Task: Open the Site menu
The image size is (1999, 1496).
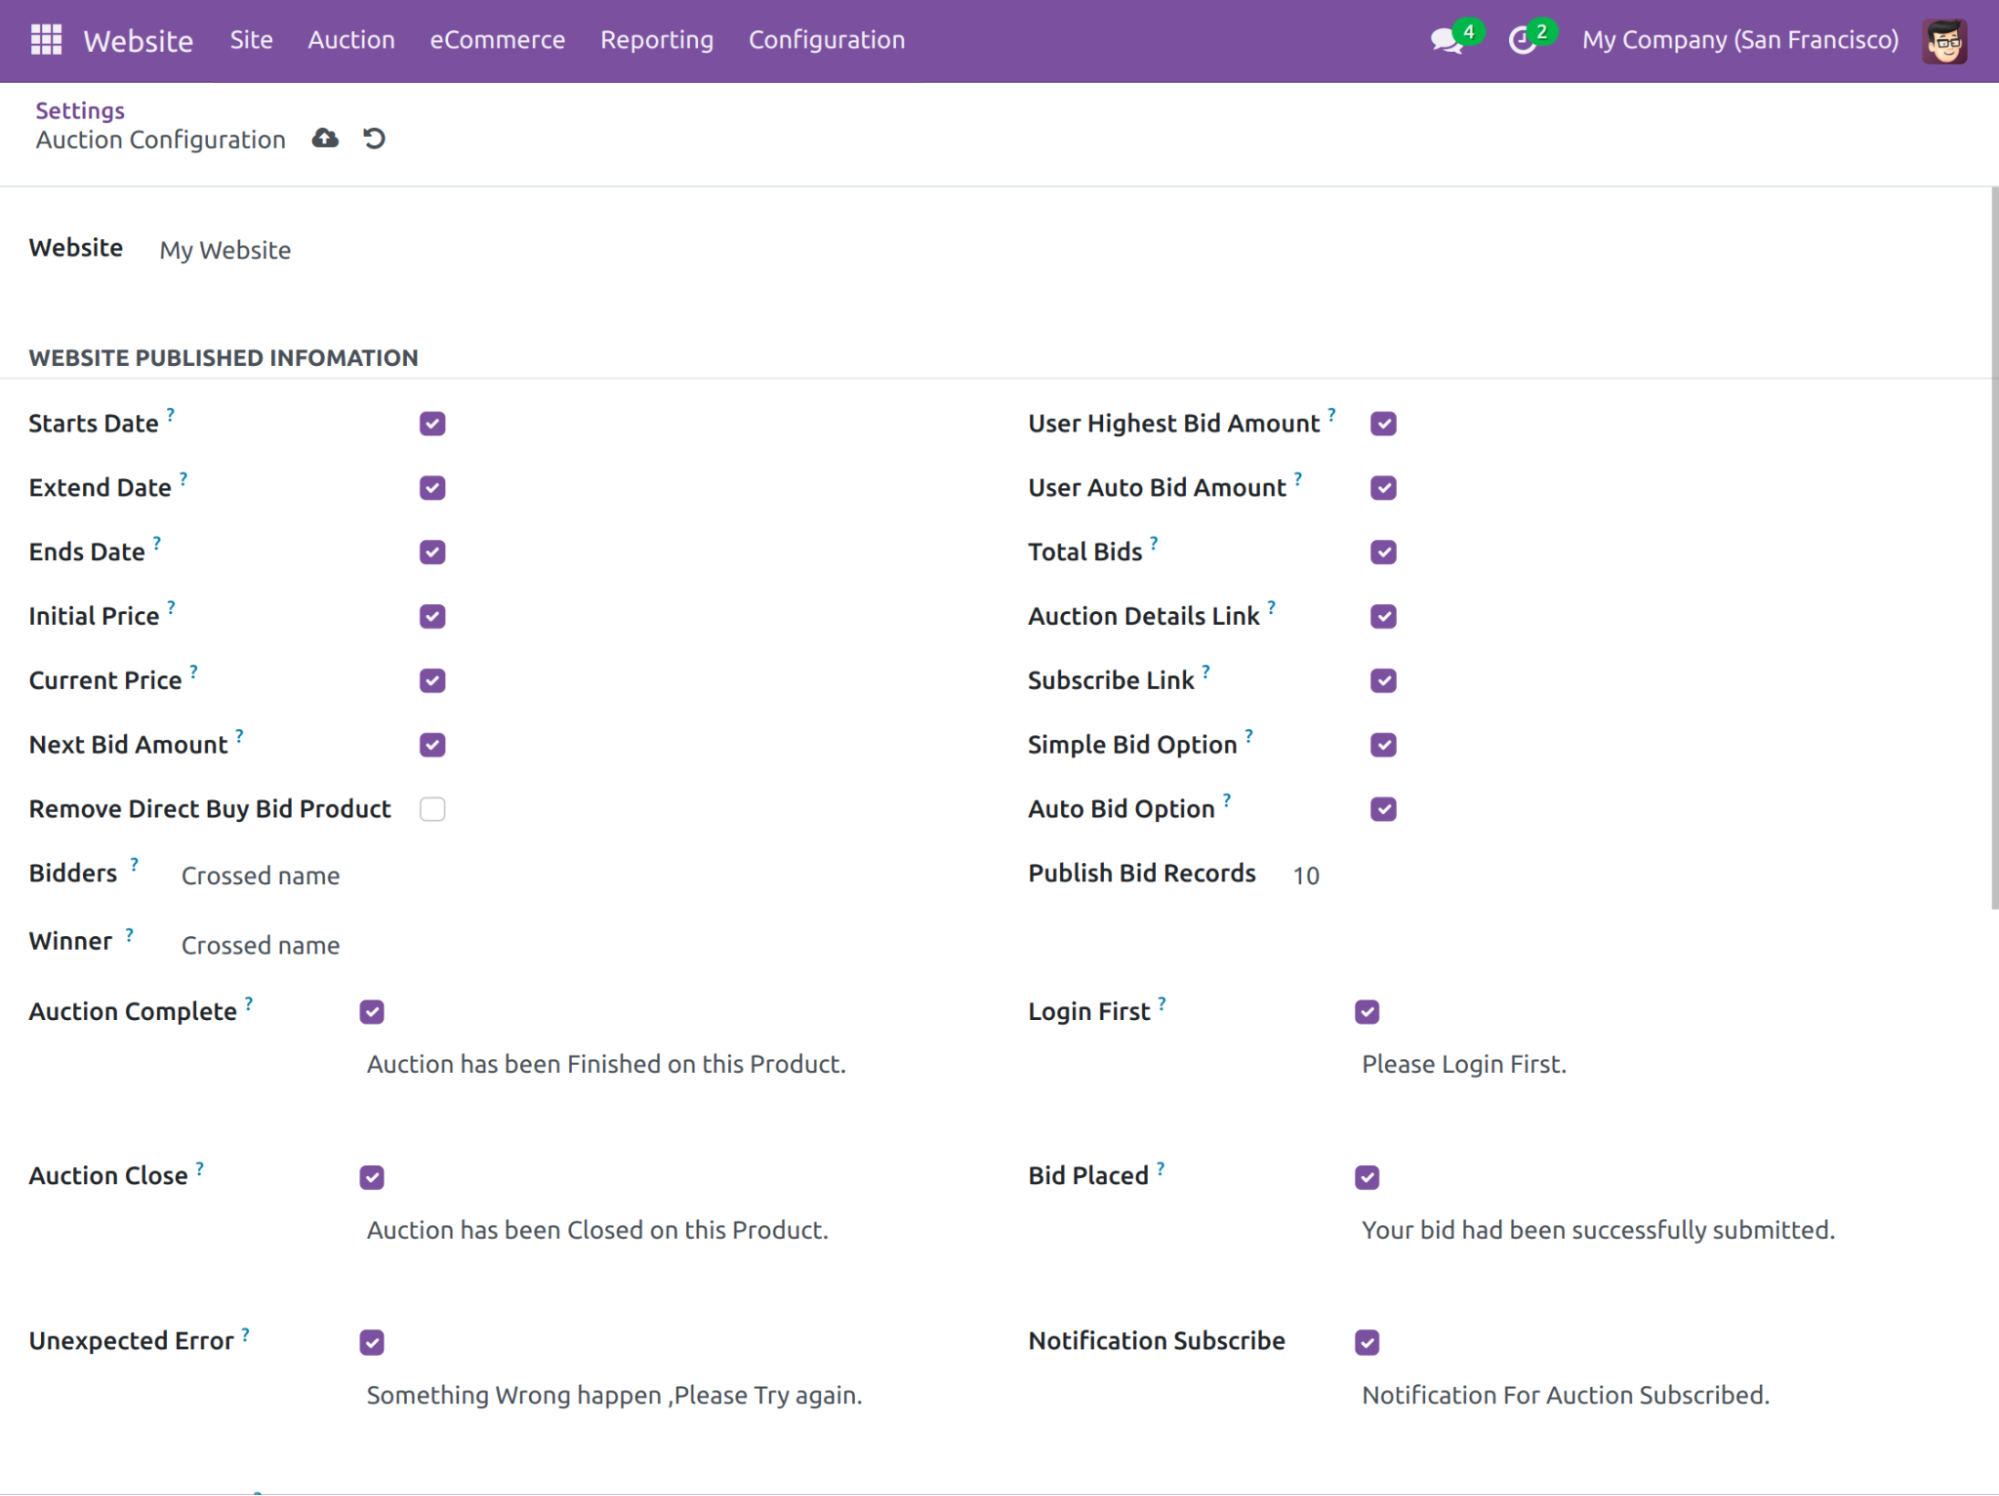Action: pyautogui.click(x=251, y=40)
